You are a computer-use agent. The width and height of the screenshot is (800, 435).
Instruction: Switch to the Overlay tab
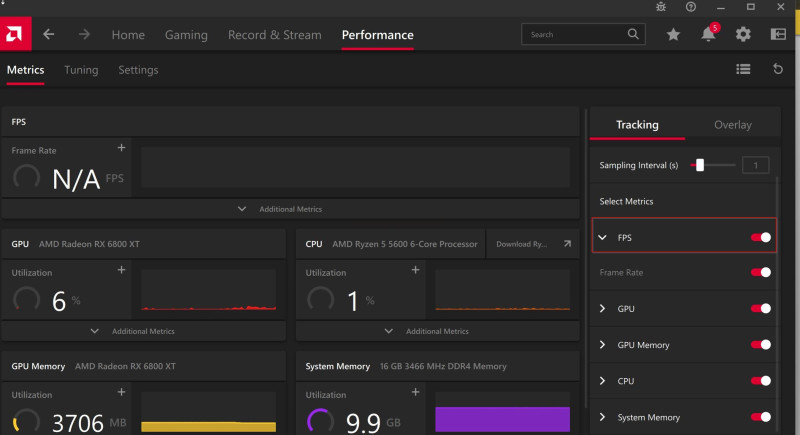tap(733, 124)
